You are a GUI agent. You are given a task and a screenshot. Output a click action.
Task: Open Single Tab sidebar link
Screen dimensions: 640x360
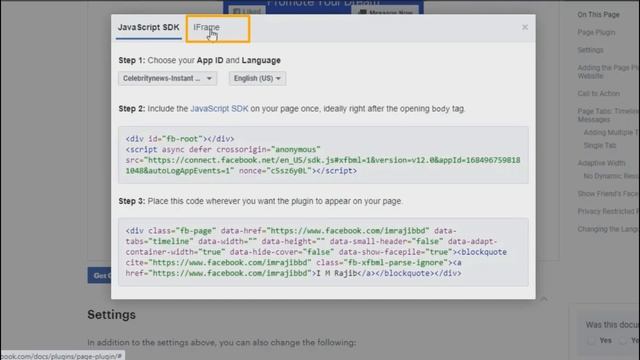(600, 145)
